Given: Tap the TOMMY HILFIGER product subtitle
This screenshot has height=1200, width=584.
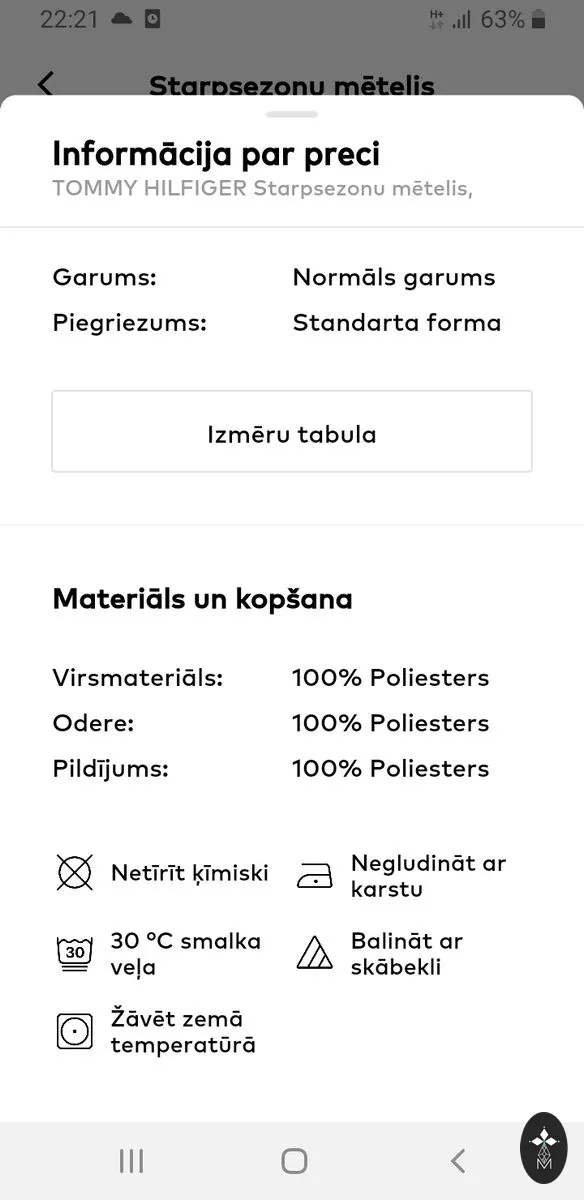Looking at the screenshot, I should pos(262,188).
